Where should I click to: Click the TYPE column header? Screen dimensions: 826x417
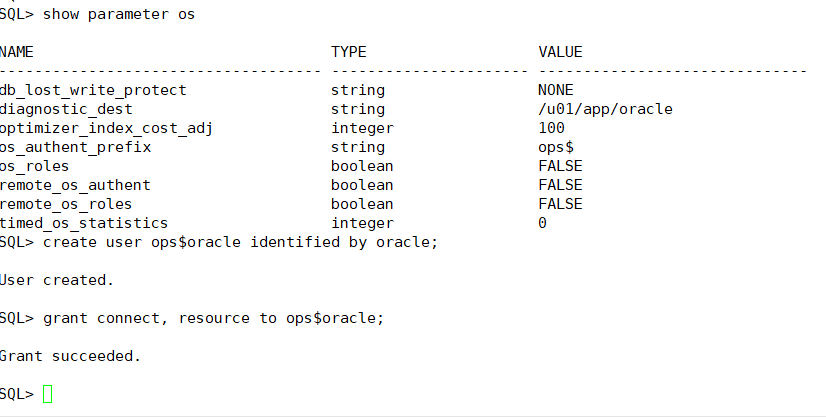coord(349,52)
